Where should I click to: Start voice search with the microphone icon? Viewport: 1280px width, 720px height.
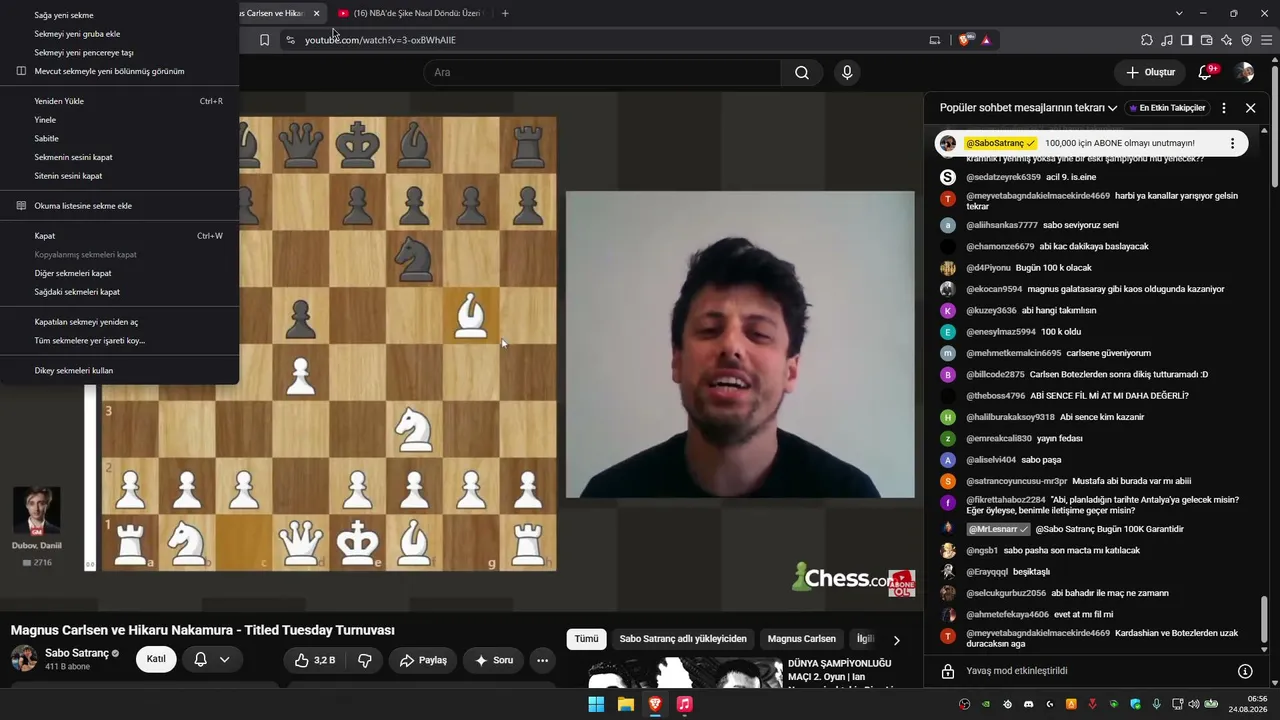click(x=847, y=72)
